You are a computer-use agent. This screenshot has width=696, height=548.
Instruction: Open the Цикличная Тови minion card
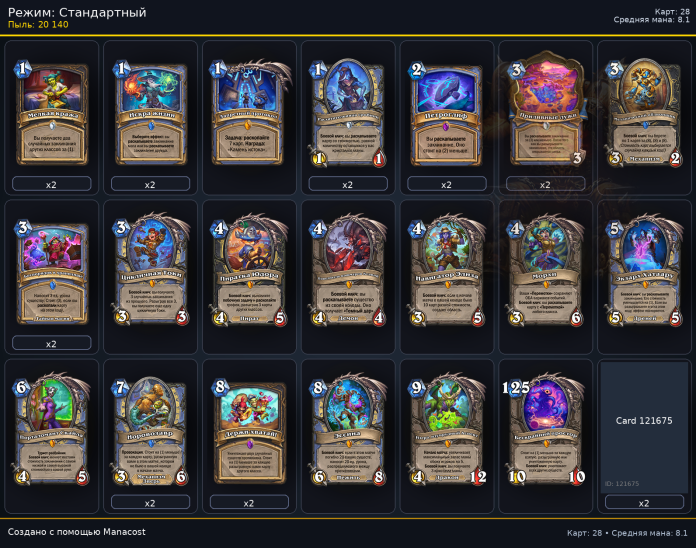point(150,271)
